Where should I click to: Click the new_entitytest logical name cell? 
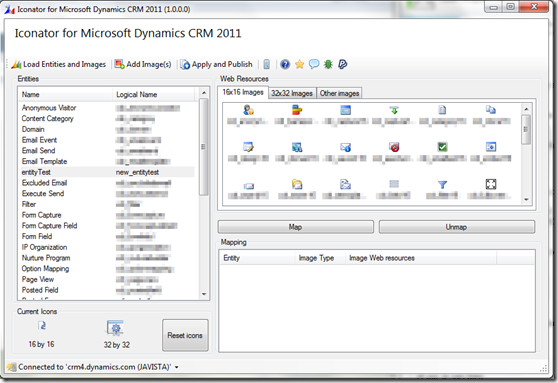pos(137,172)
